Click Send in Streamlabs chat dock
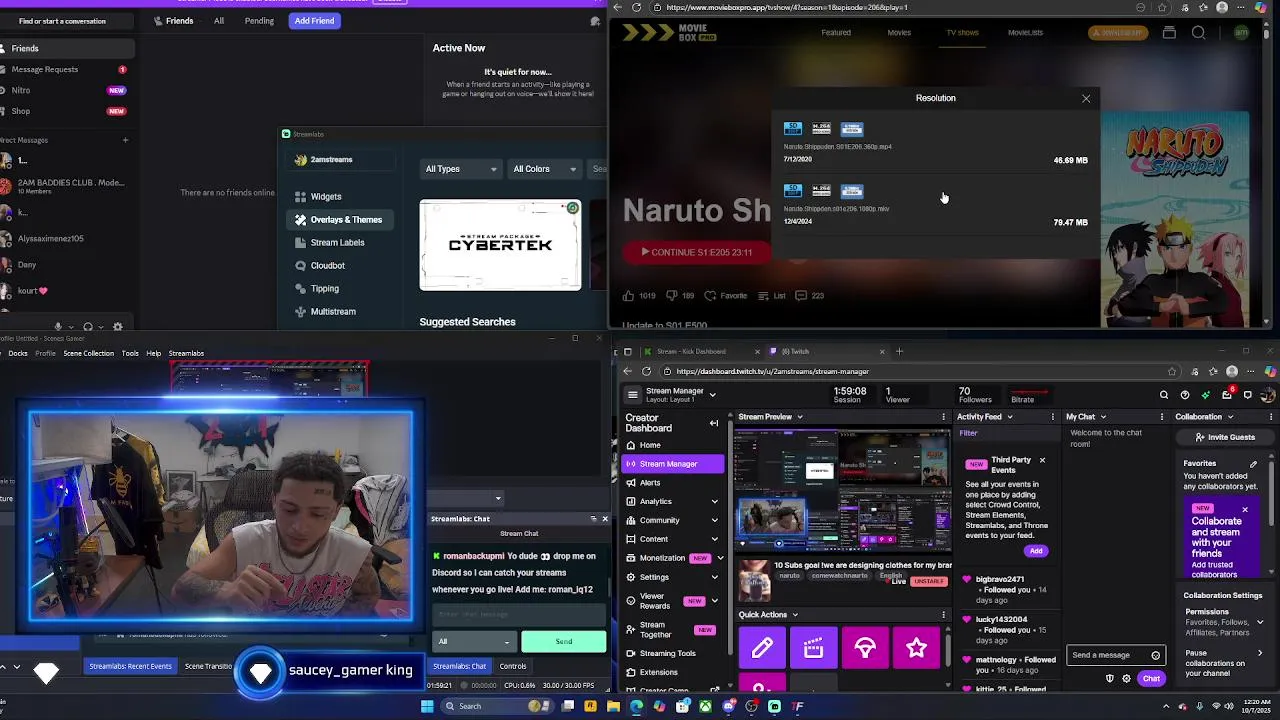Image resolution: width=1280 pixels, height=720 pixels. point(564,642)
